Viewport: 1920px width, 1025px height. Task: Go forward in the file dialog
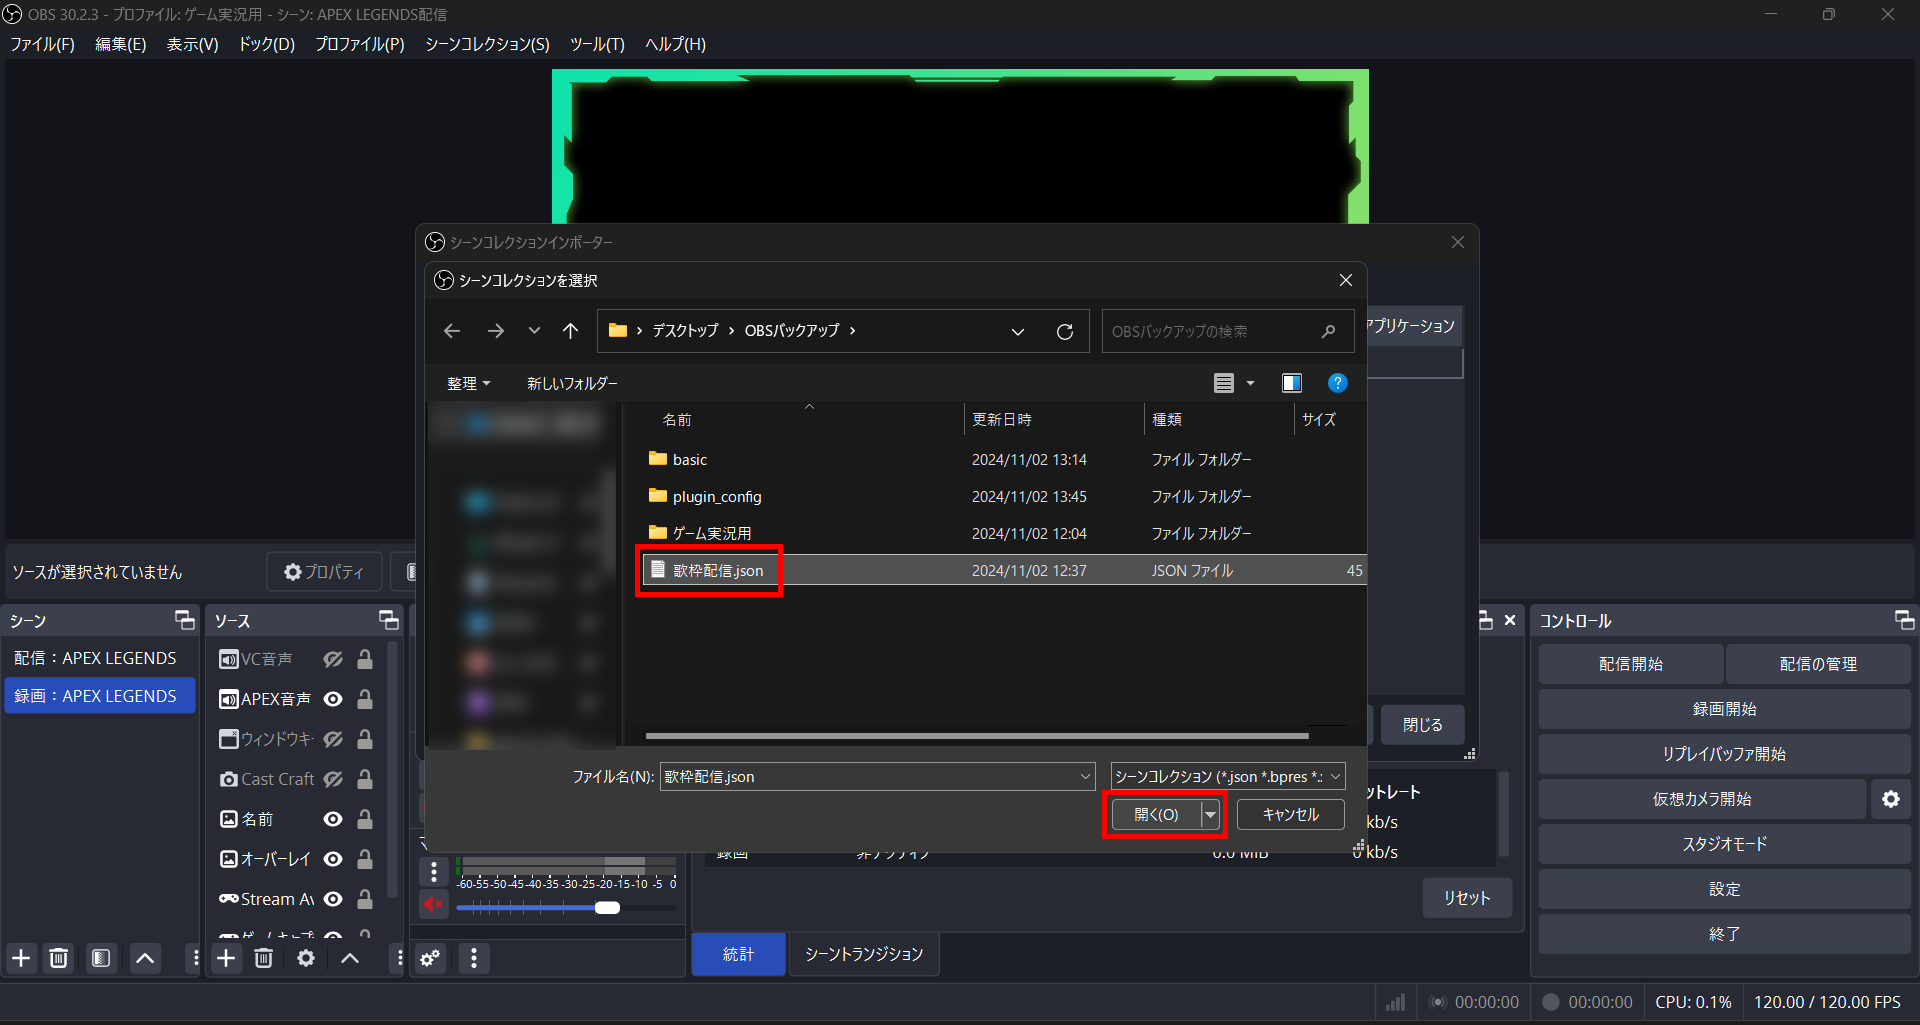pyautogui.click(x=495, y=331)
